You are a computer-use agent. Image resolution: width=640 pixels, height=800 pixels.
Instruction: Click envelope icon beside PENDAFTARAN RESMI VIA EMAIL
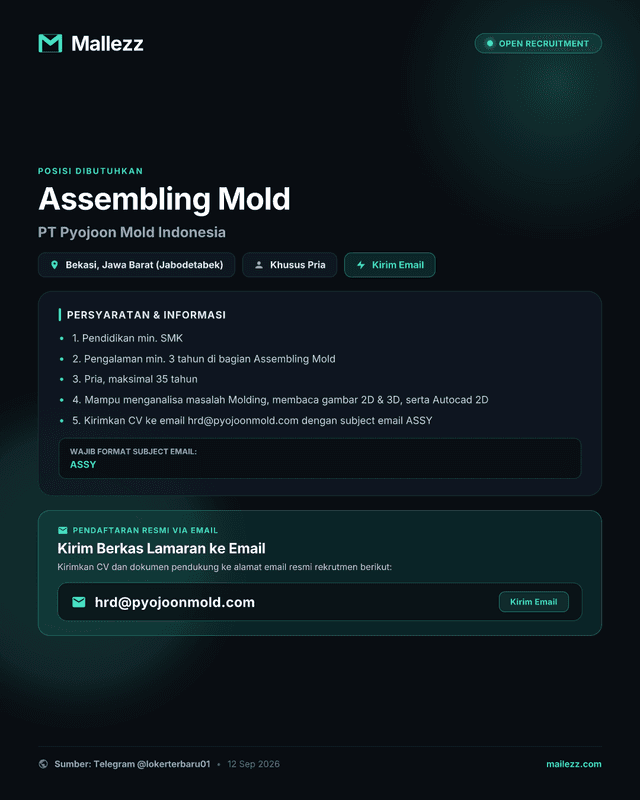pyautogui.click(x=63, y=530)
